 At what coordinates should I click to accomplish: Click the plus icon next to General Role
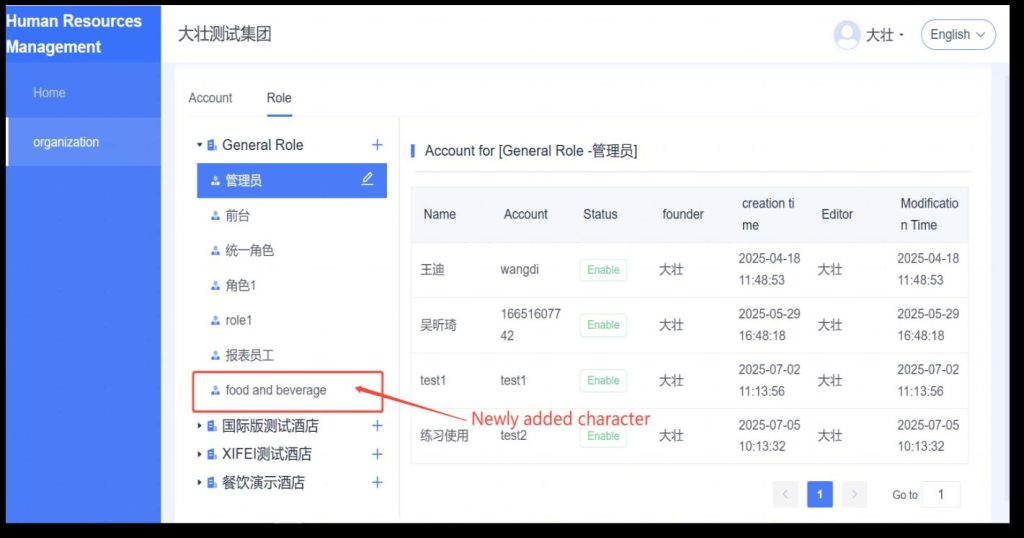pyautogui.click(x=377, y=145)
